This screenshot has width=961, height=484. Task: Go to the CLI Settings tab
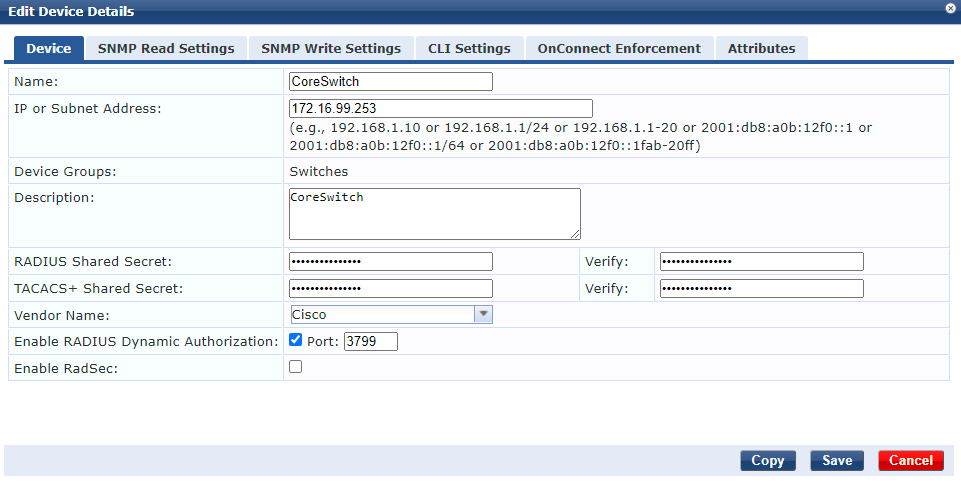[469, 48]
